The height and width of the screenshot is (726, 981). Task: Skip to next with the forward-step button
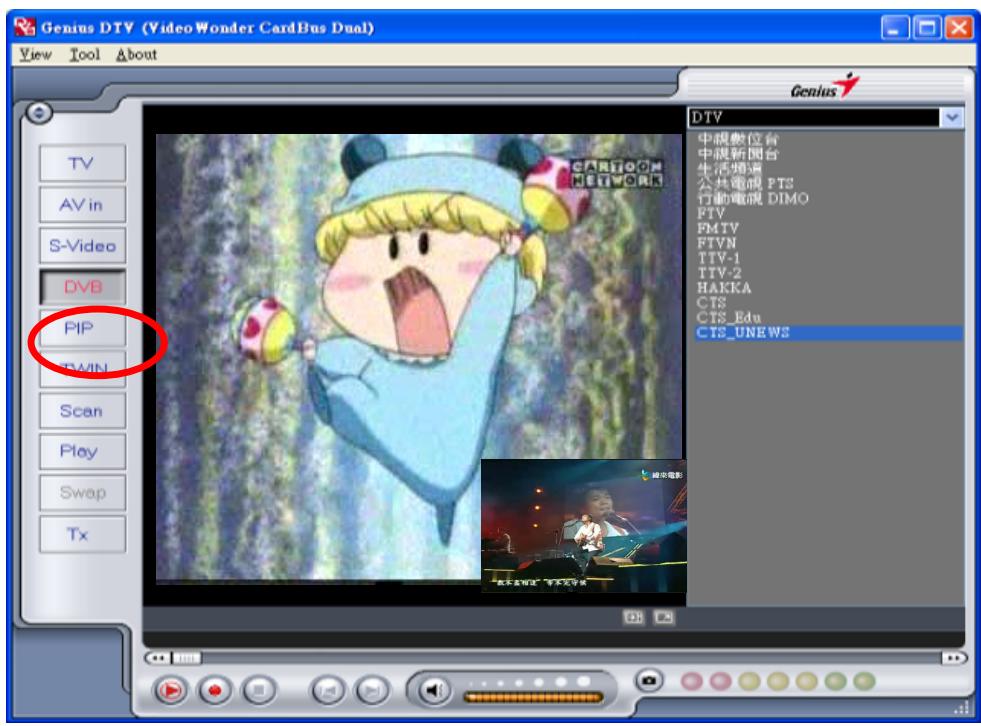tap(372, 690)
